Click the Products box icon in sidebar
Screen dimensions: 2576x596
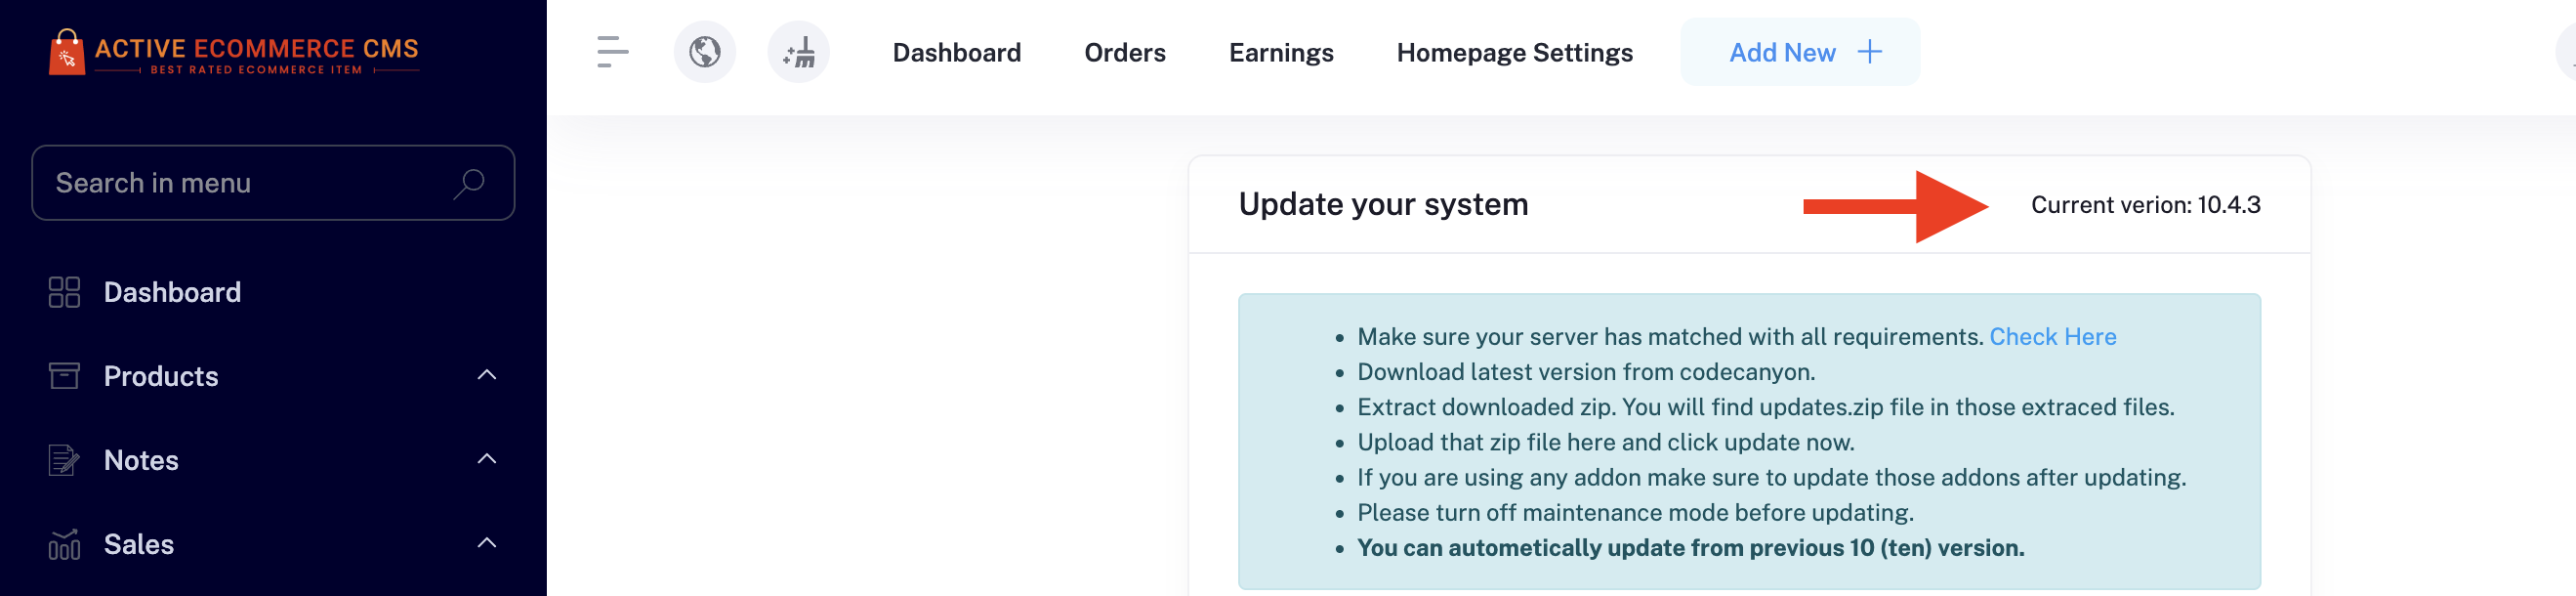[x=64, y=376]
